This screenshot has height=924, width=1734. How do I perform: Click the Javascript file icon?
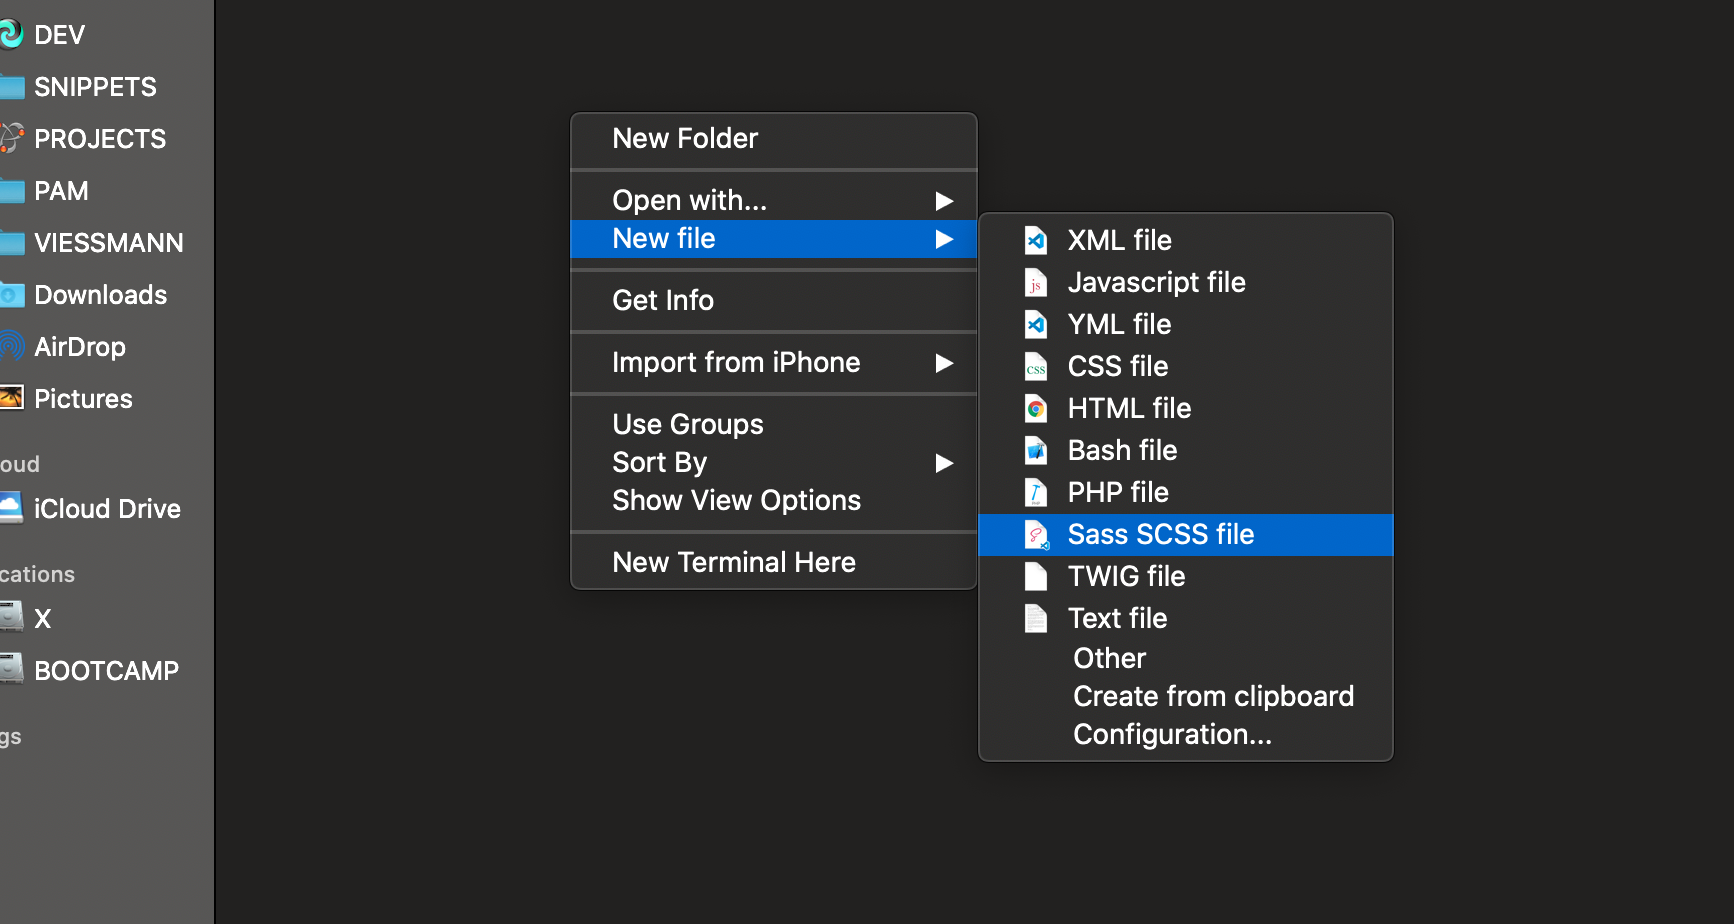pos(1036,283)
